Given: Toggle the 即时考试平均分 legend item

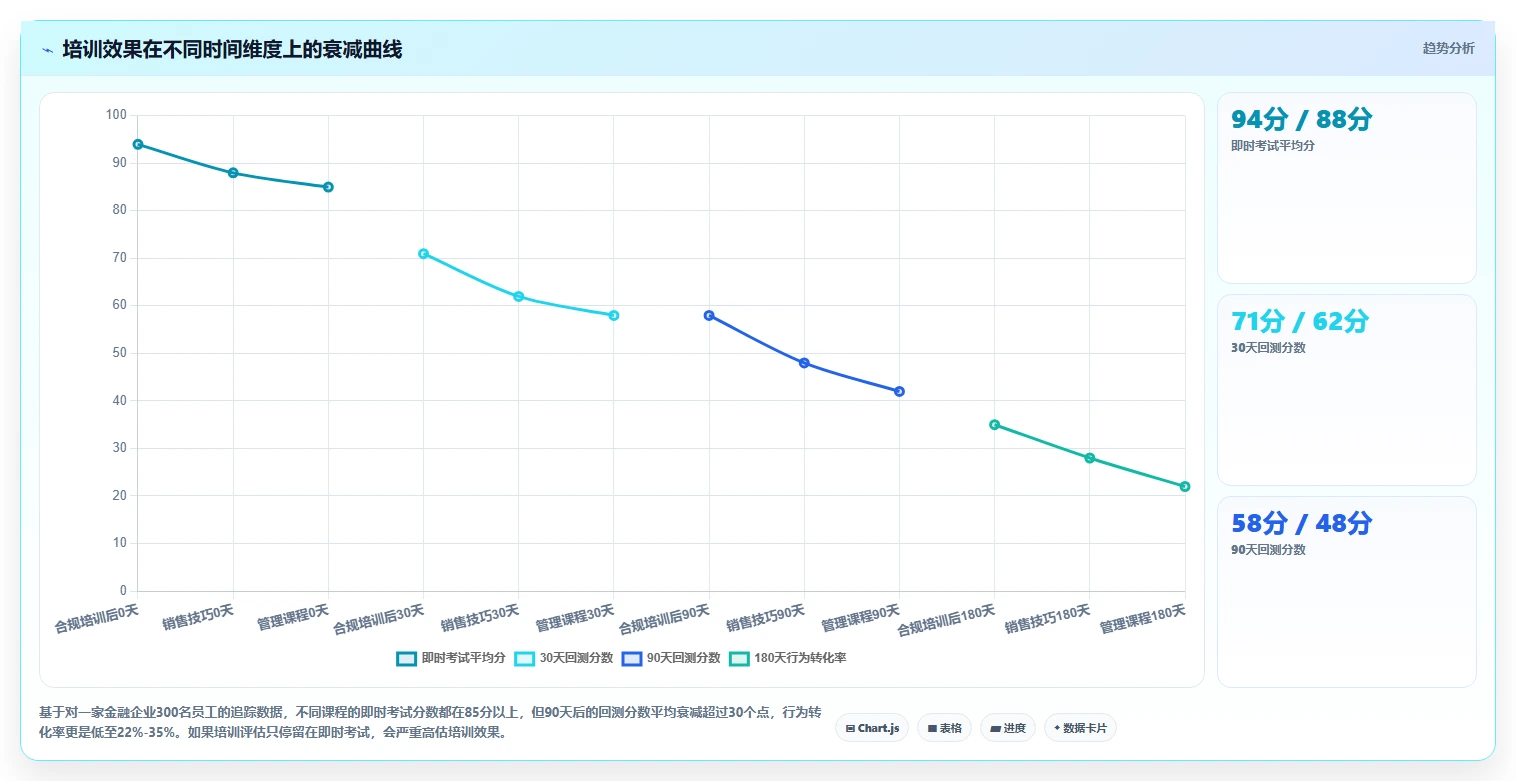Looking at the screenshot, I should click(451, 658).
